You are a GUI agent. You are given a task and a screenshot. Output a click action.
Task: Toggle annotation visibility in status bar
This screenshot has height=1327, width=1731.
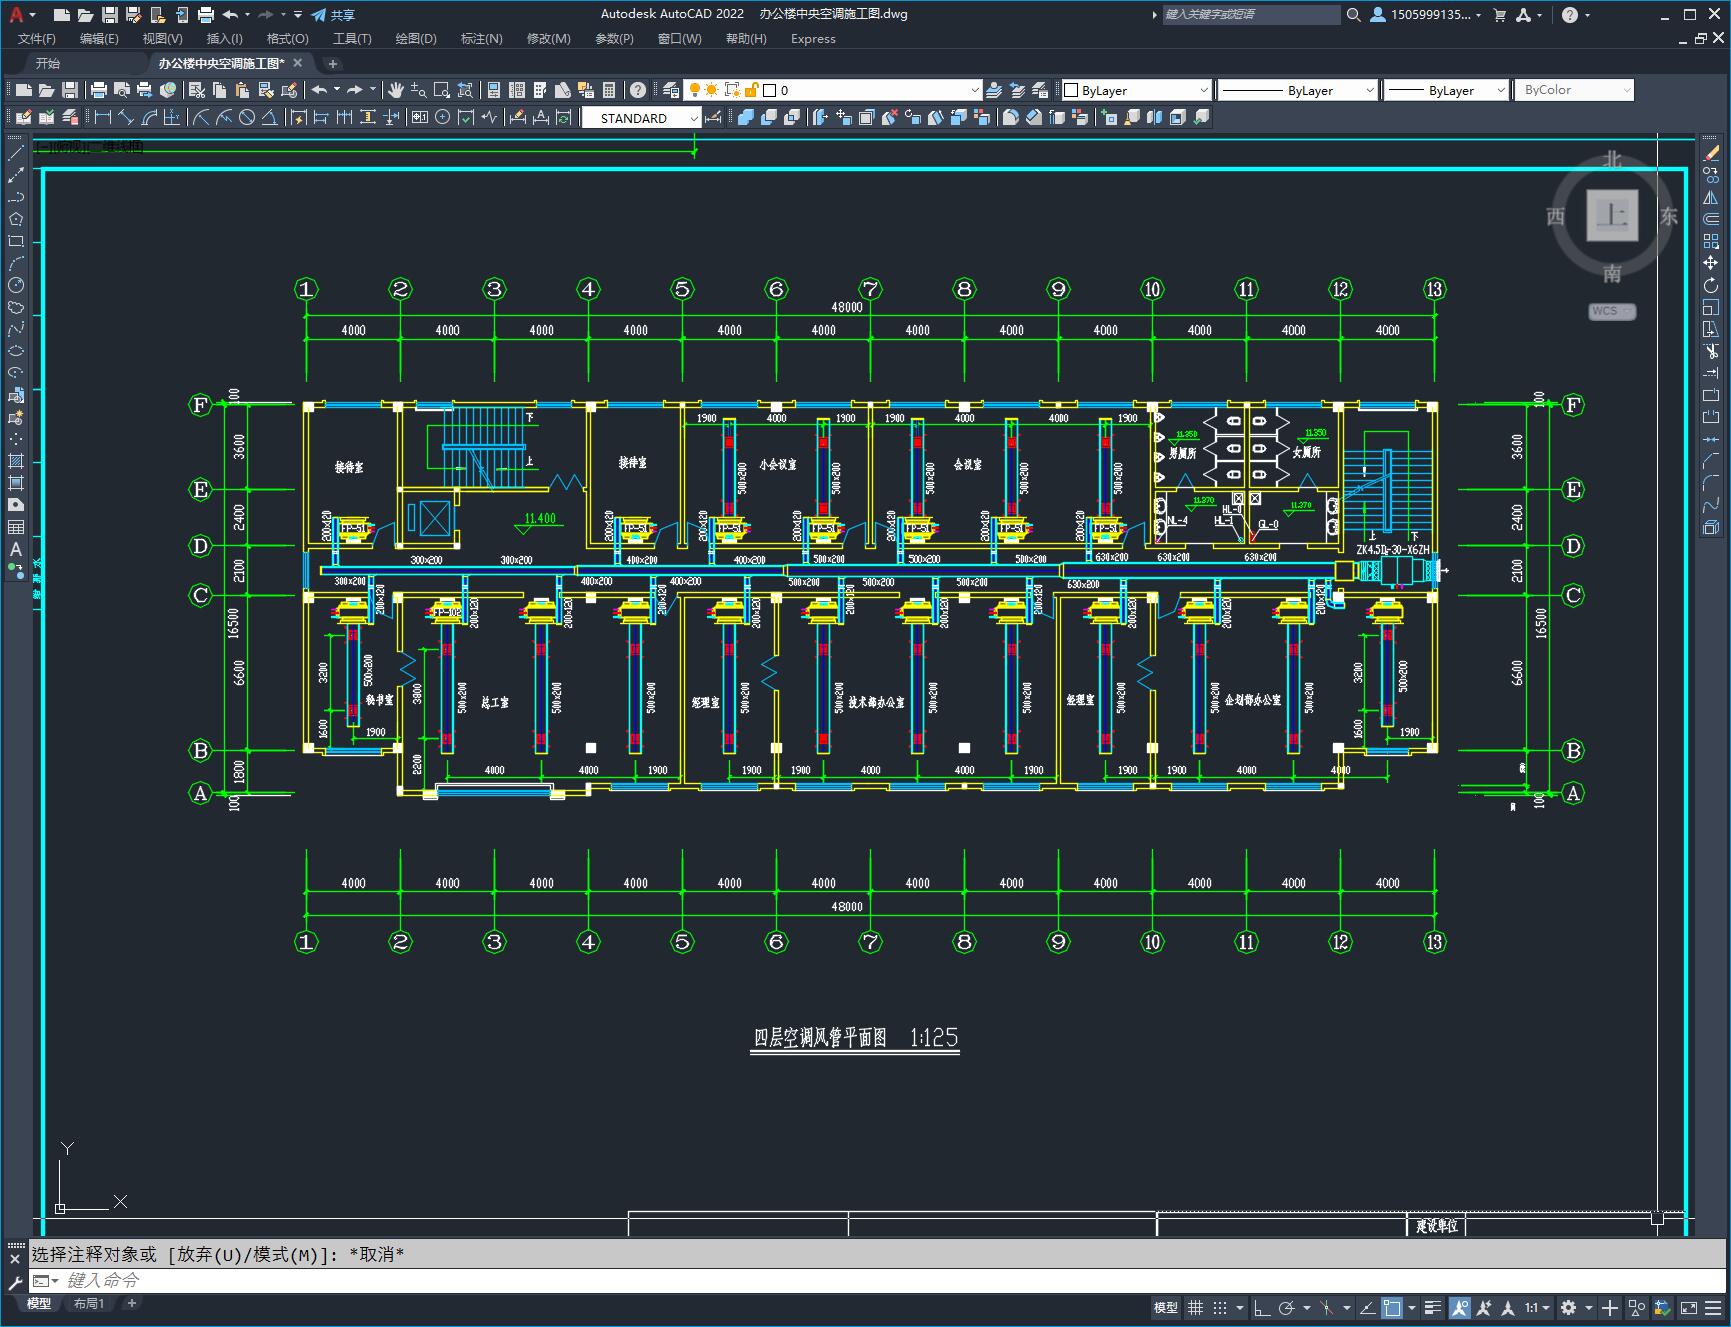pyautogui.click(x=1460, y=1307)
